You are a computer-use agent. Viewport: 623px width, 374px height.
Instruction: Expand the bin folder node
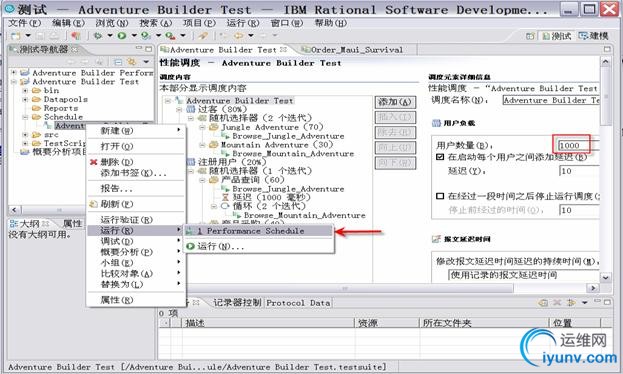click(25, 91)
